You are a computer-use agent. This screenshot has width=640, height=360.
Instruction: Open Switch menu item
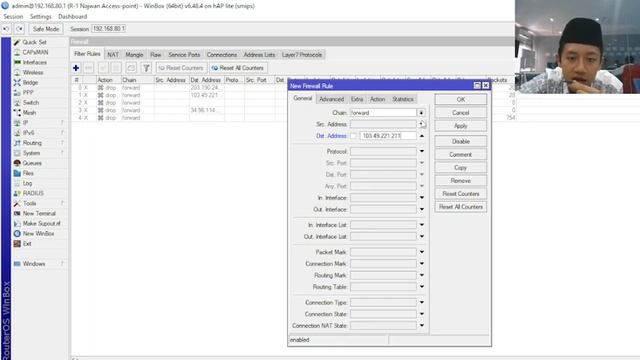[x=31, y=102]
